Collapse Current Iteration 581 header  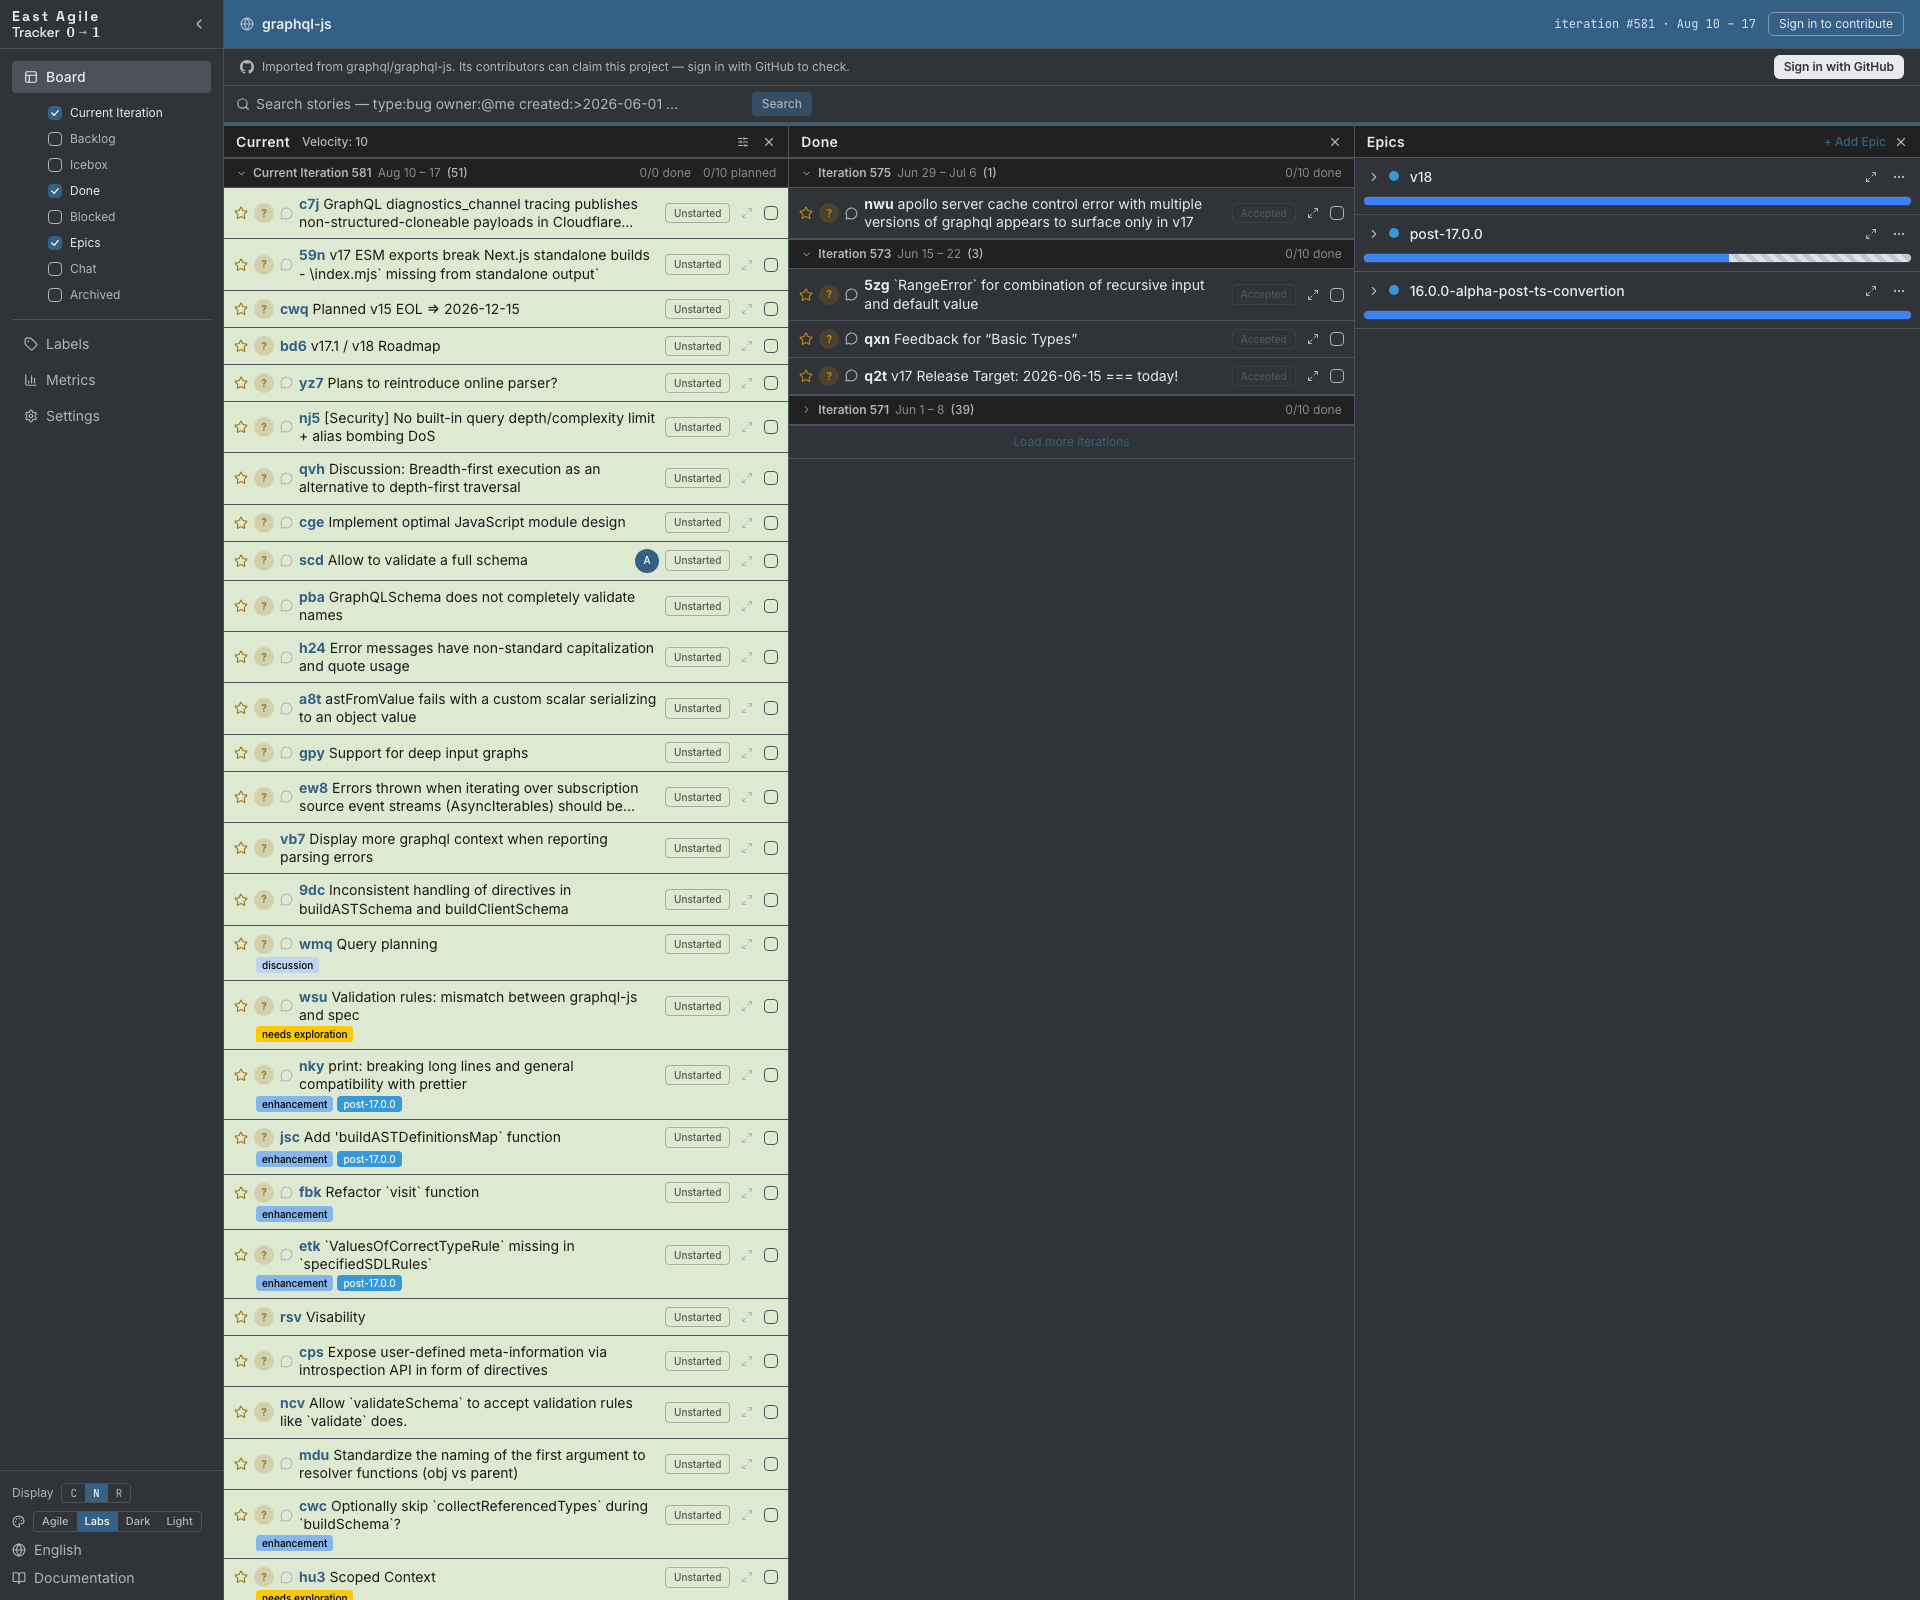pos(241,173)
